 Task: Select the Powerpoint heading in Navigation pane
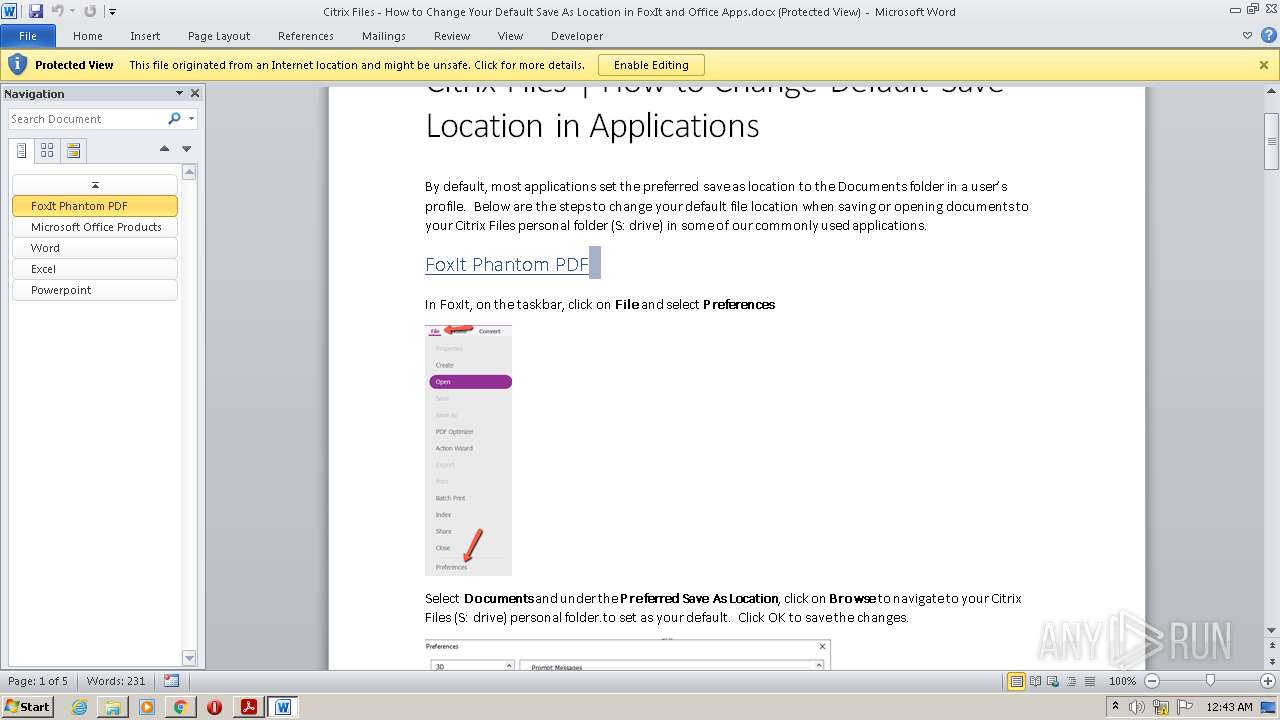(x=95, y=290)
